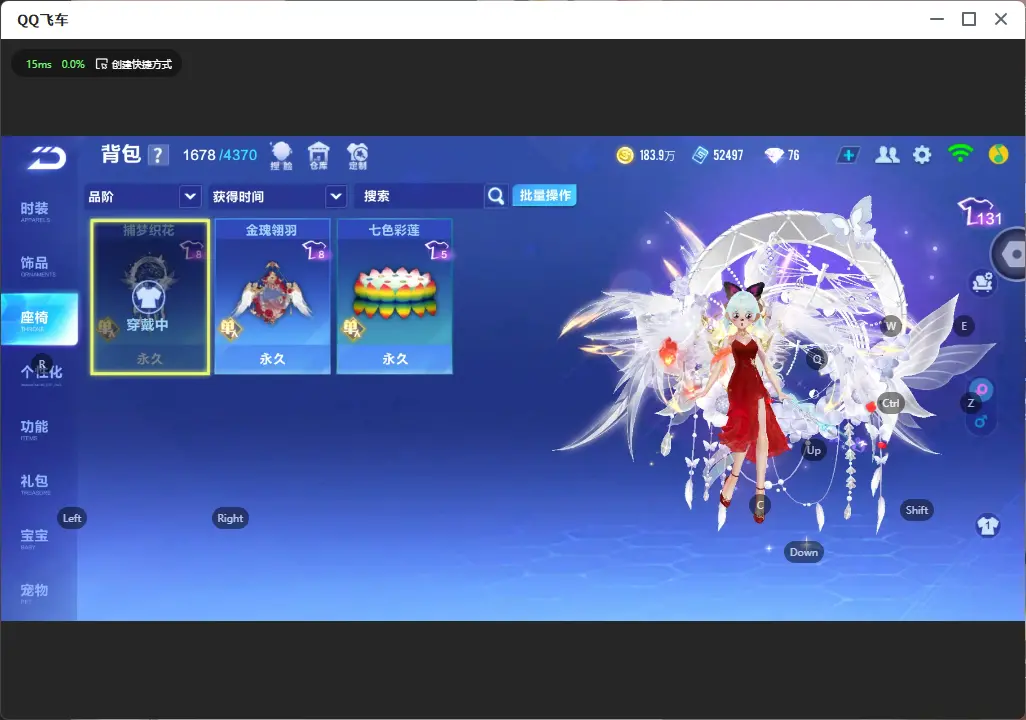1026x720 pixels.
Task: Click the 1678/4370 capacity counter
Action: [x=220, y=155]
